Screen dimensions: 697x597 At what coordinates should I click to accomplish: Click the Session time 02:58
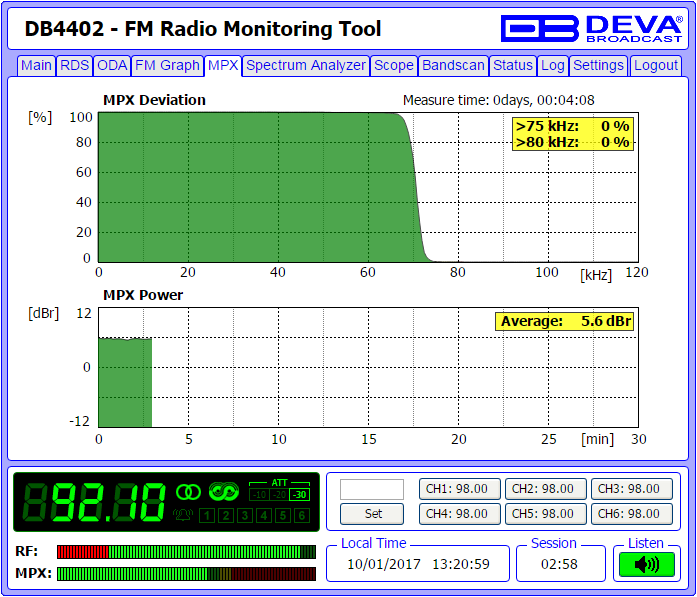click(x=559, y=564)
